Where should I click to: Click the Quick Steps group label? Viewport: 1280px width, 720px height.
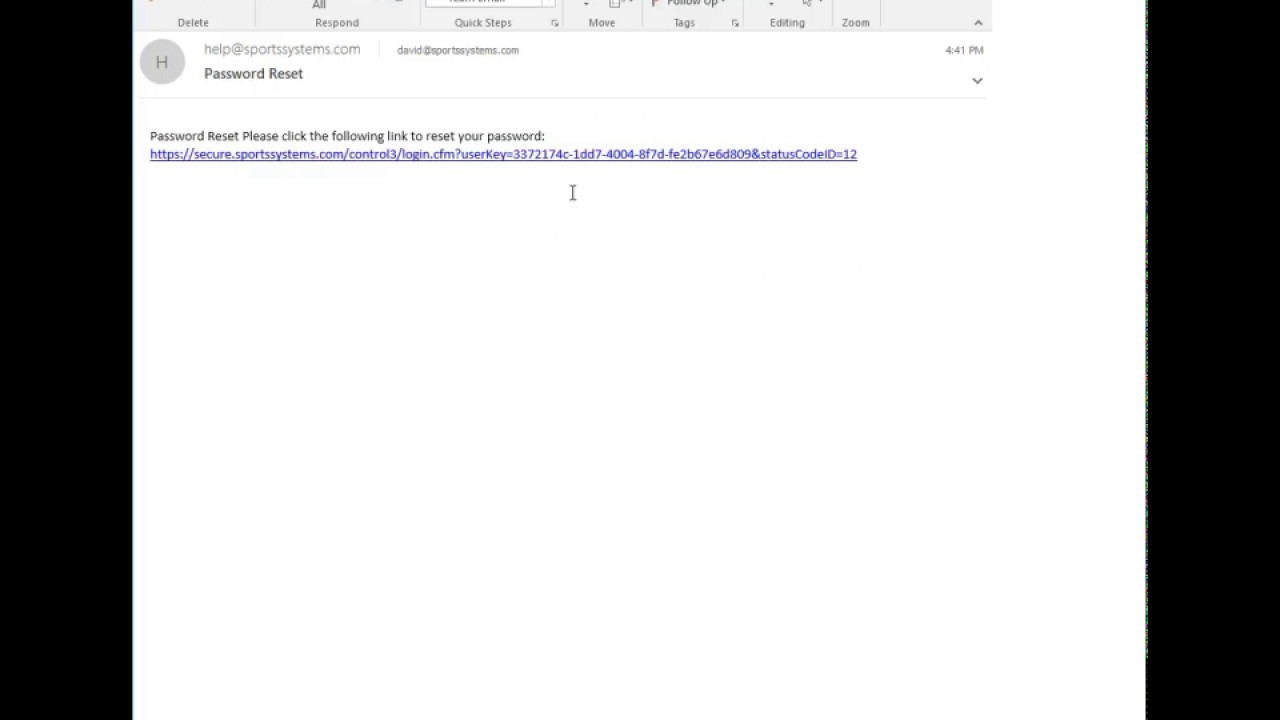(x=483, y=22)
